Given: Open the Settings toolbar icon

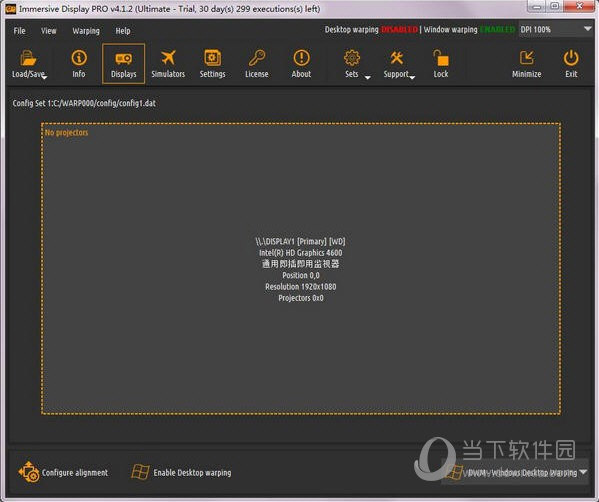Looking at the screenshot, I should coord(212,58).
